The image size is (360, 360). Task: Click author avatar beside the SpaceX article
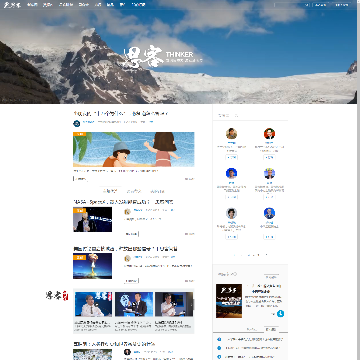click(127, 211)
